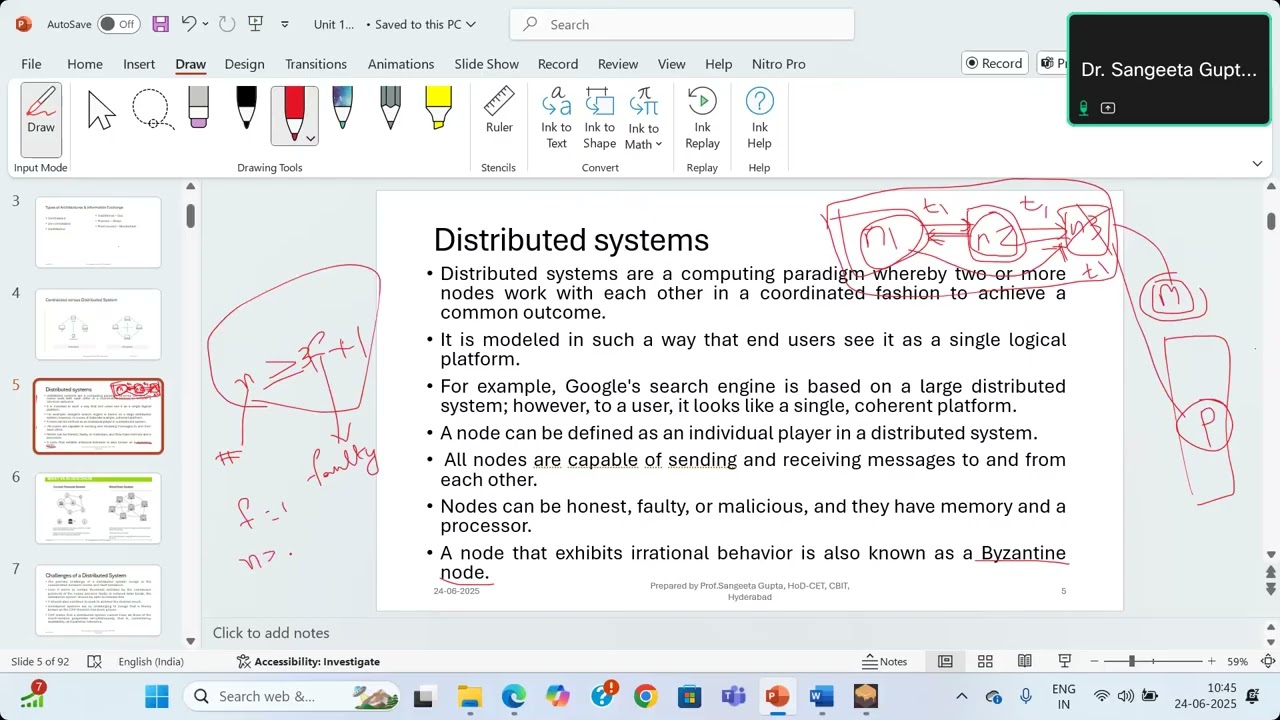Click the 59% zoom level
The width and height of the screenshot is (1280, 720).
1238,662
